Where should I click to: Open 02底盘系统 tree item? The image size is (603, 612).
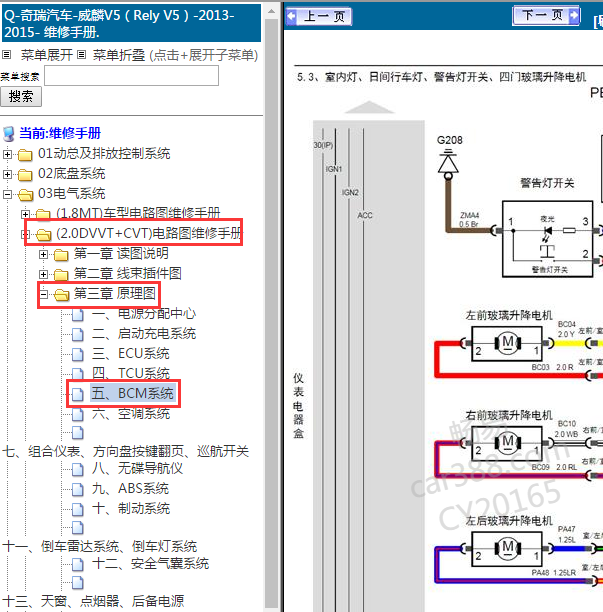tap(72, 174)
